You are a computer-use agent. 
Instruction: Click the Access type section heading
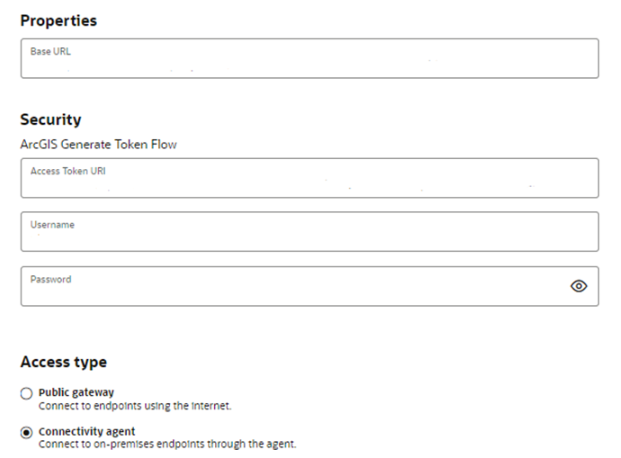coord(63,362)
